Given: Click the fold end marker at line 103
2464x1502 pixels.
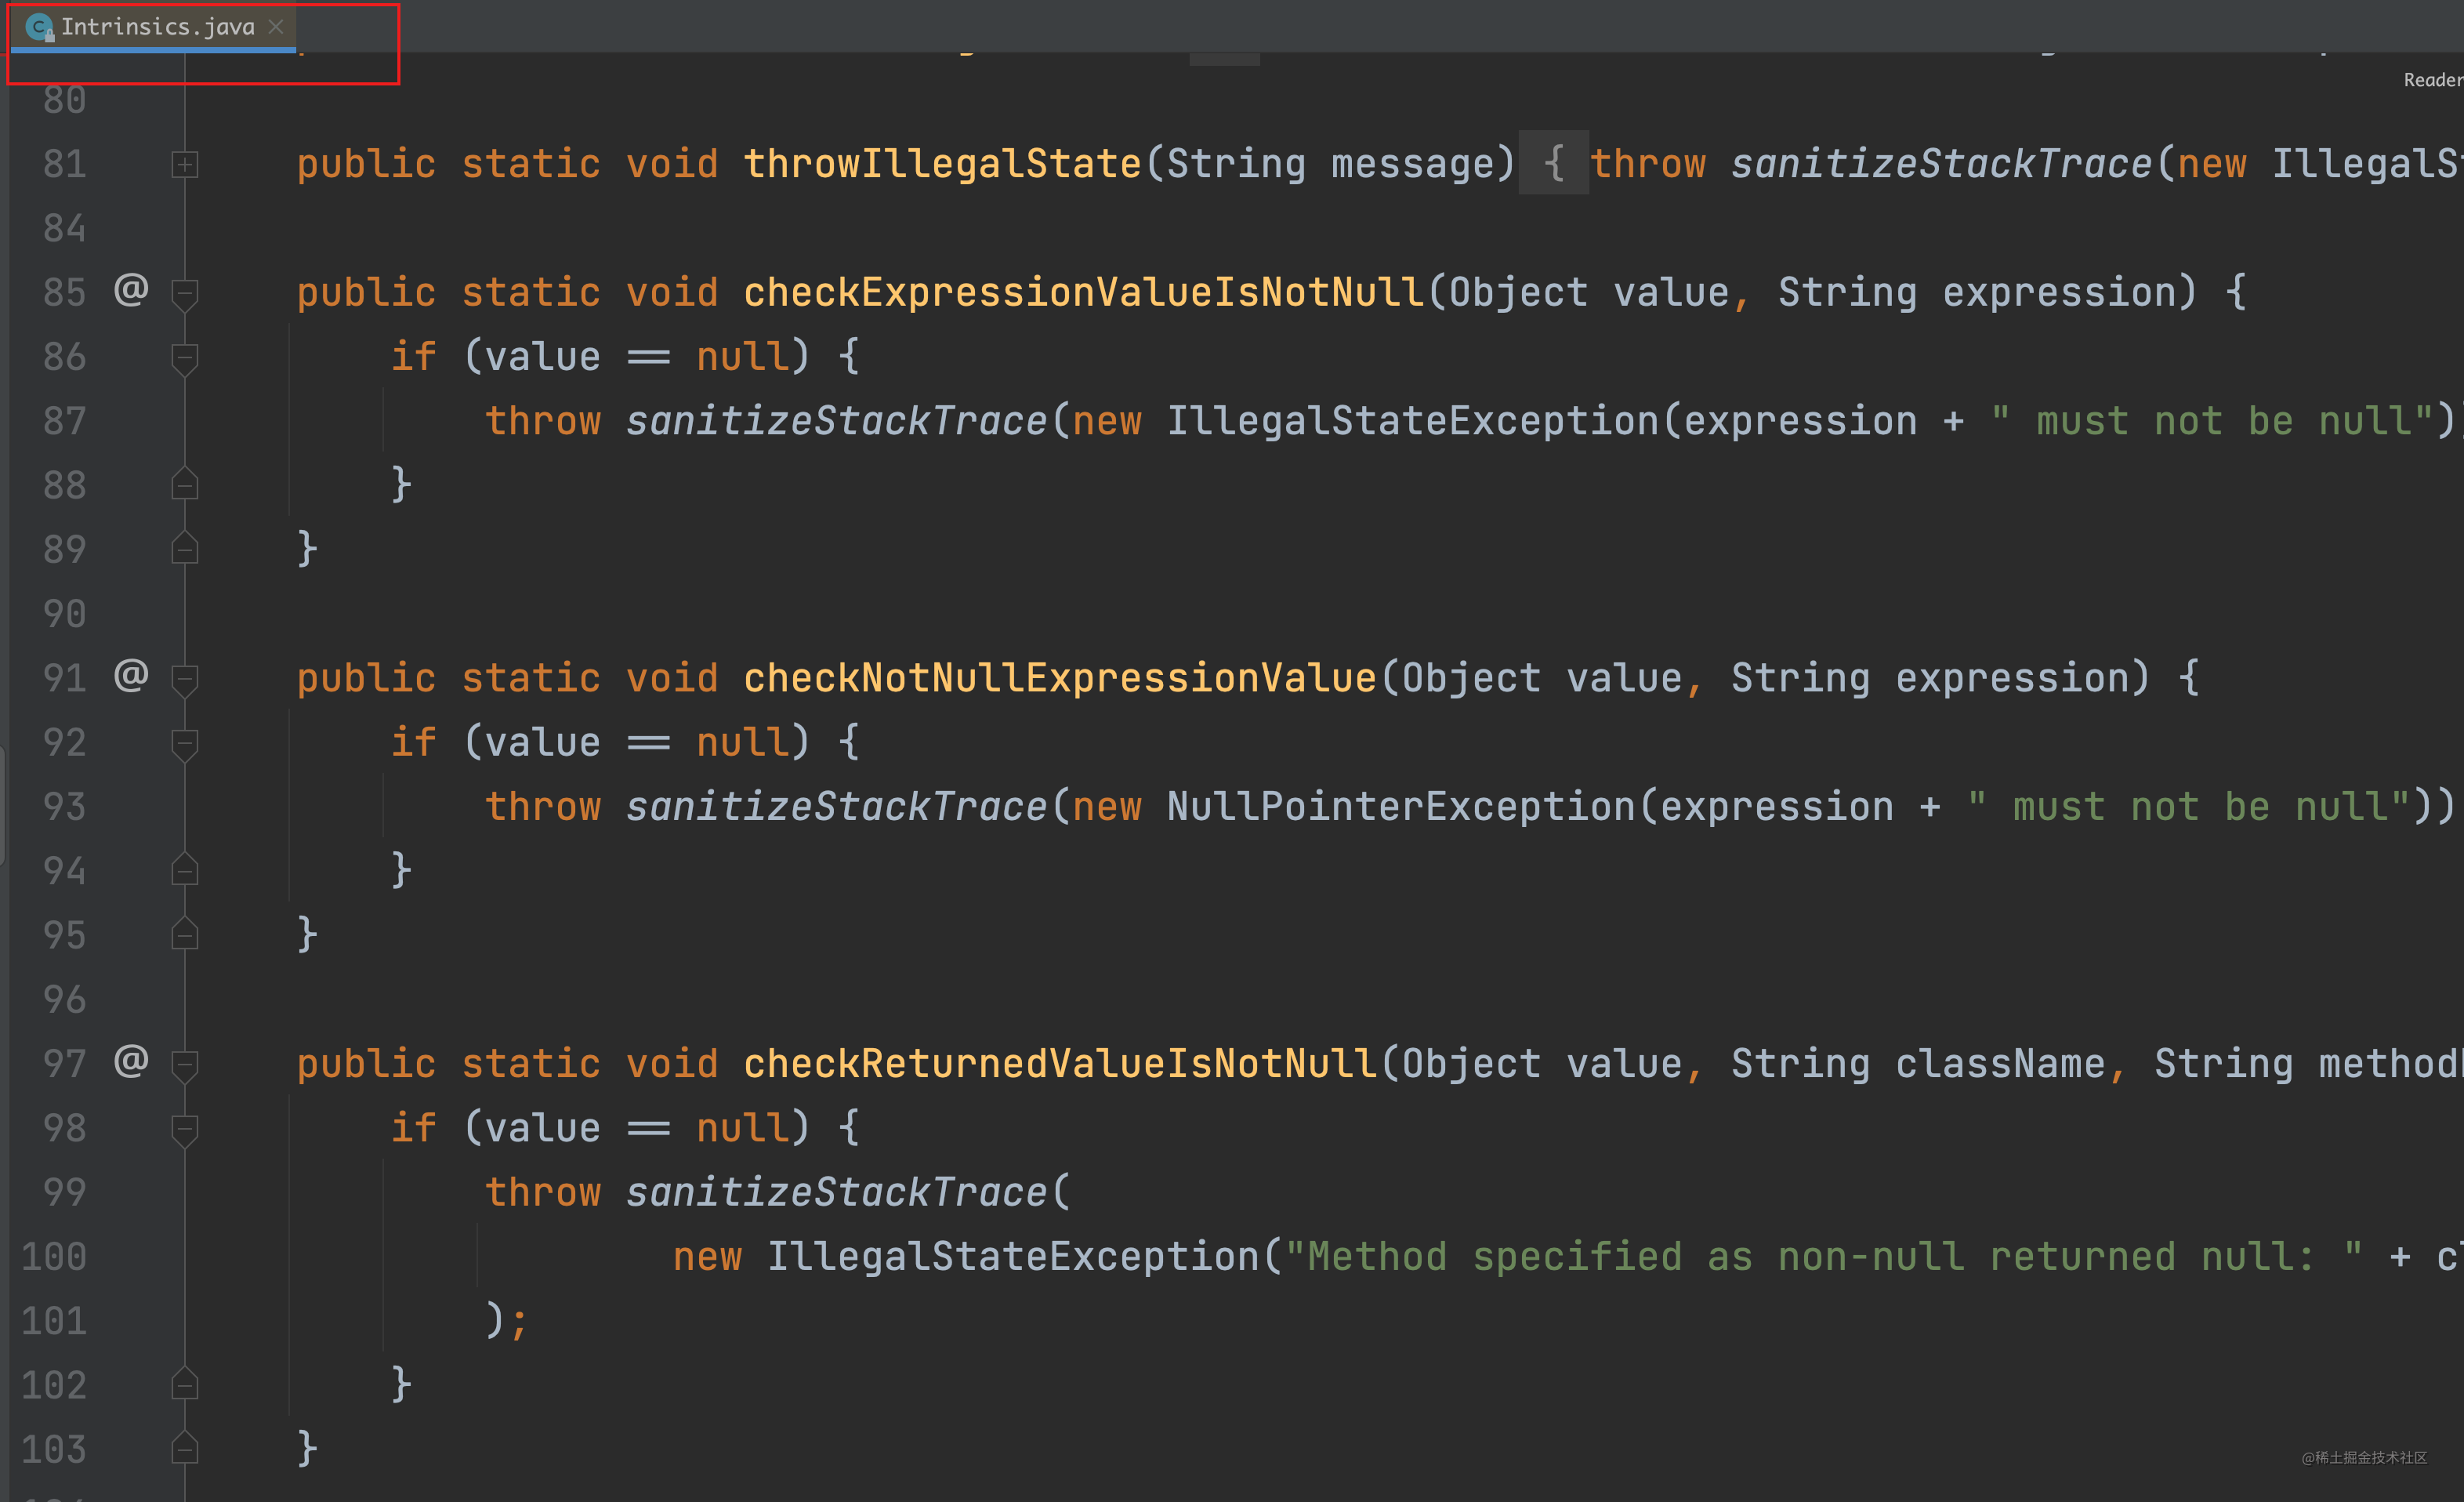Looking at the screenshot, I should click(x=184, y=1448).
